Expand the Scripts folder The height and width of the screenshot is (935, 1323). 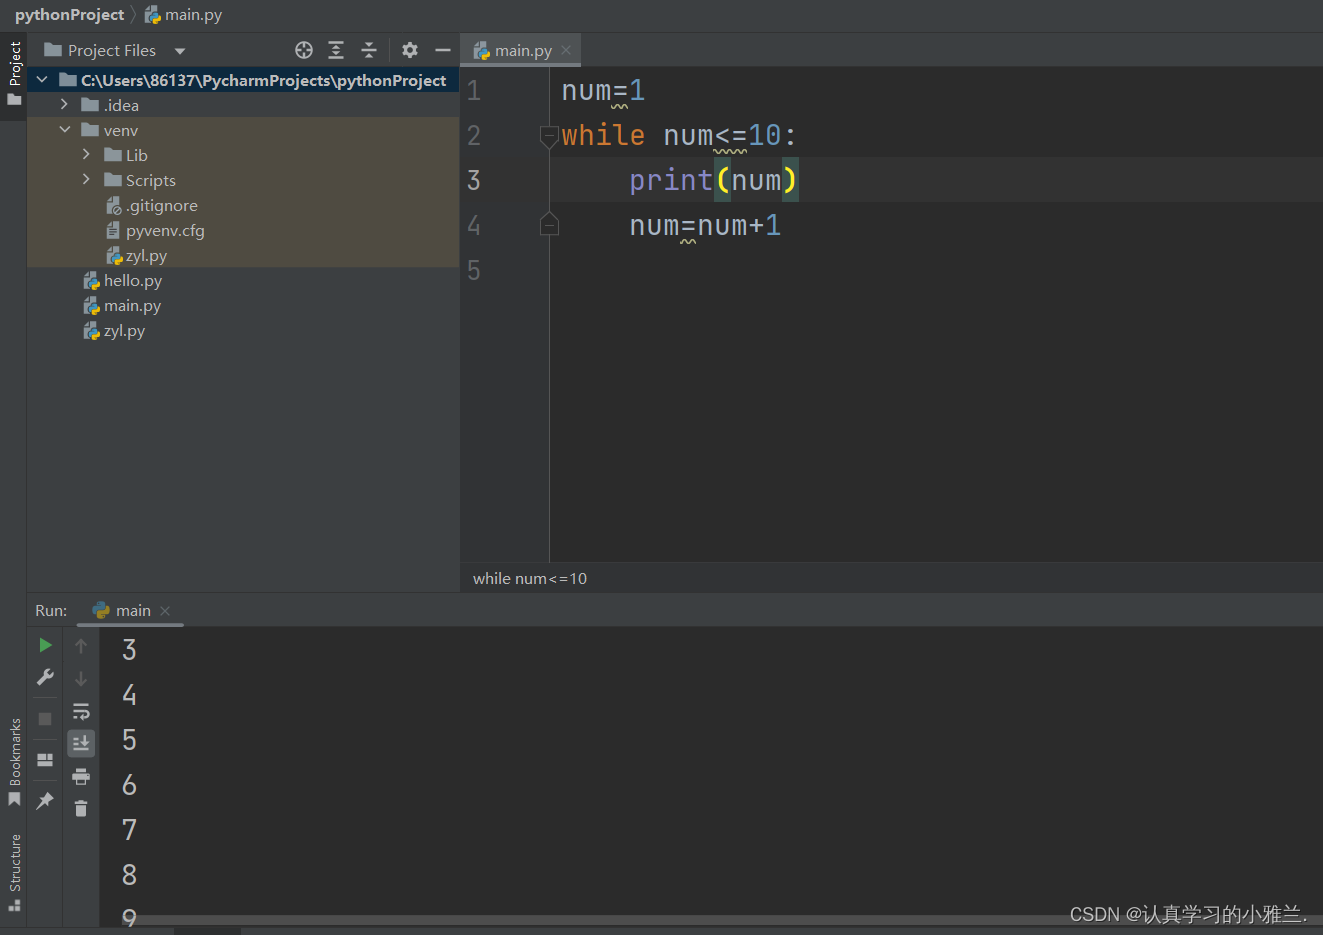[86, 179]
